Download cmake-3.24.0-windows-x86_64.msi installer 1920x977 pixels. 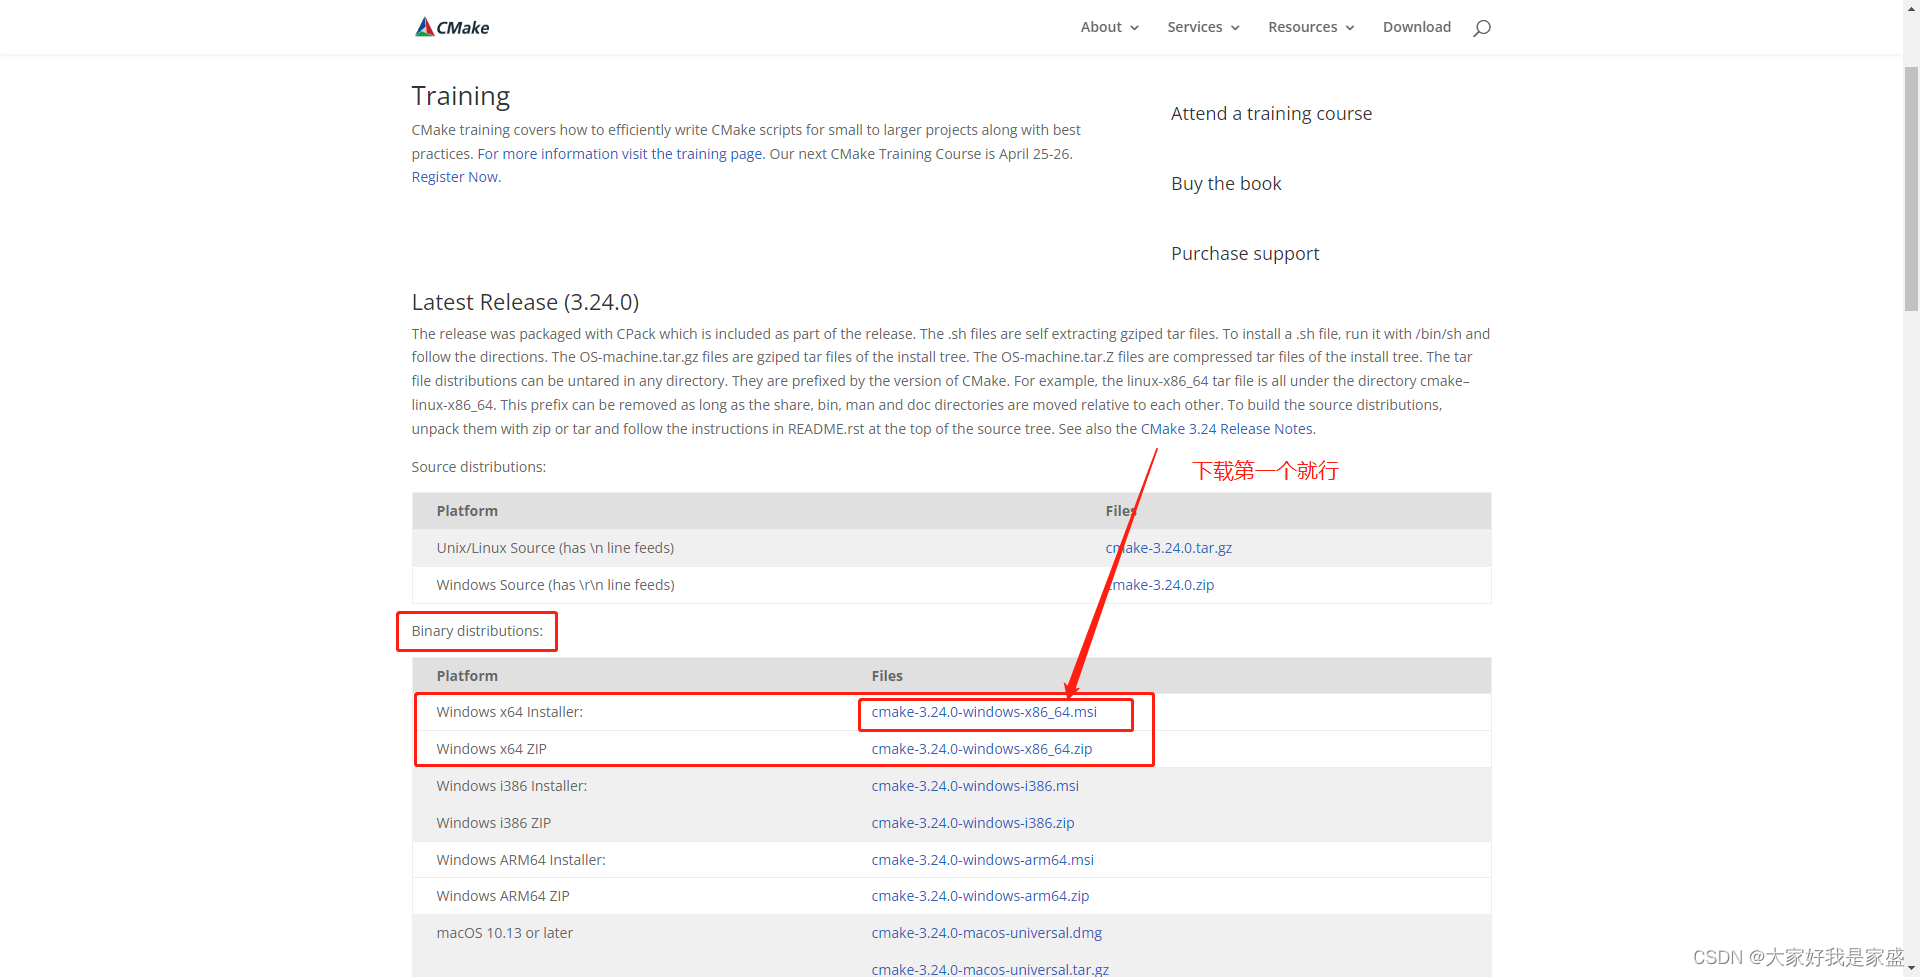click(984, 712)
